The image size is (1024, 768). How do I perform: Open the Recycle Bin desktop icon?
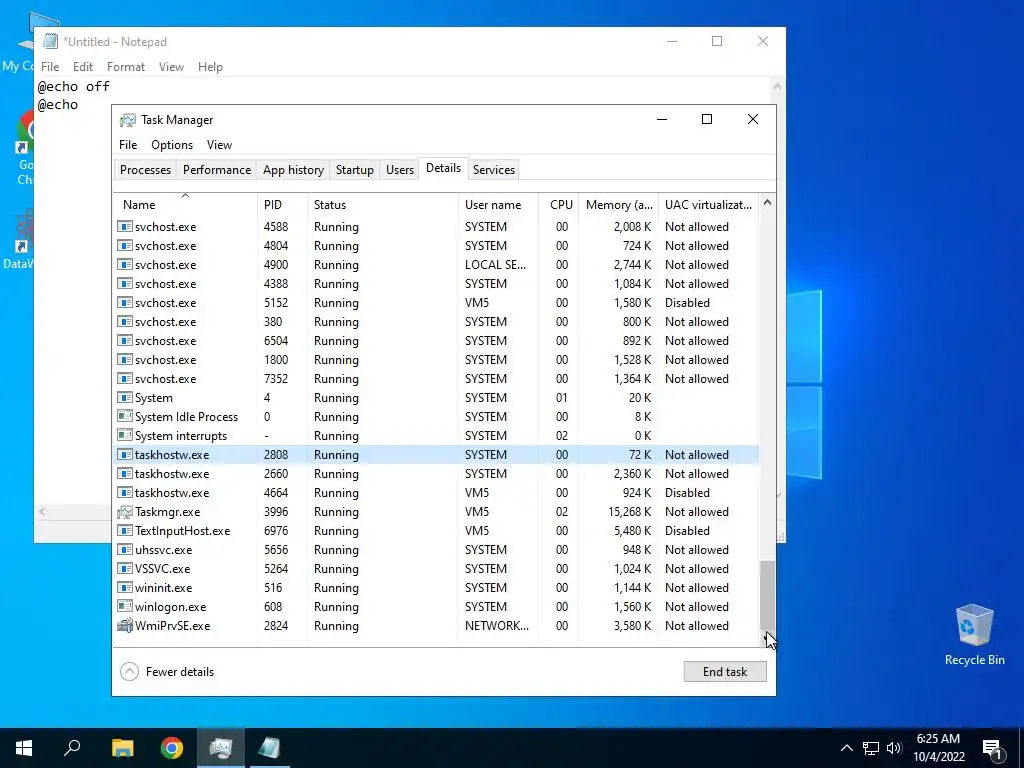pos(974,635)
